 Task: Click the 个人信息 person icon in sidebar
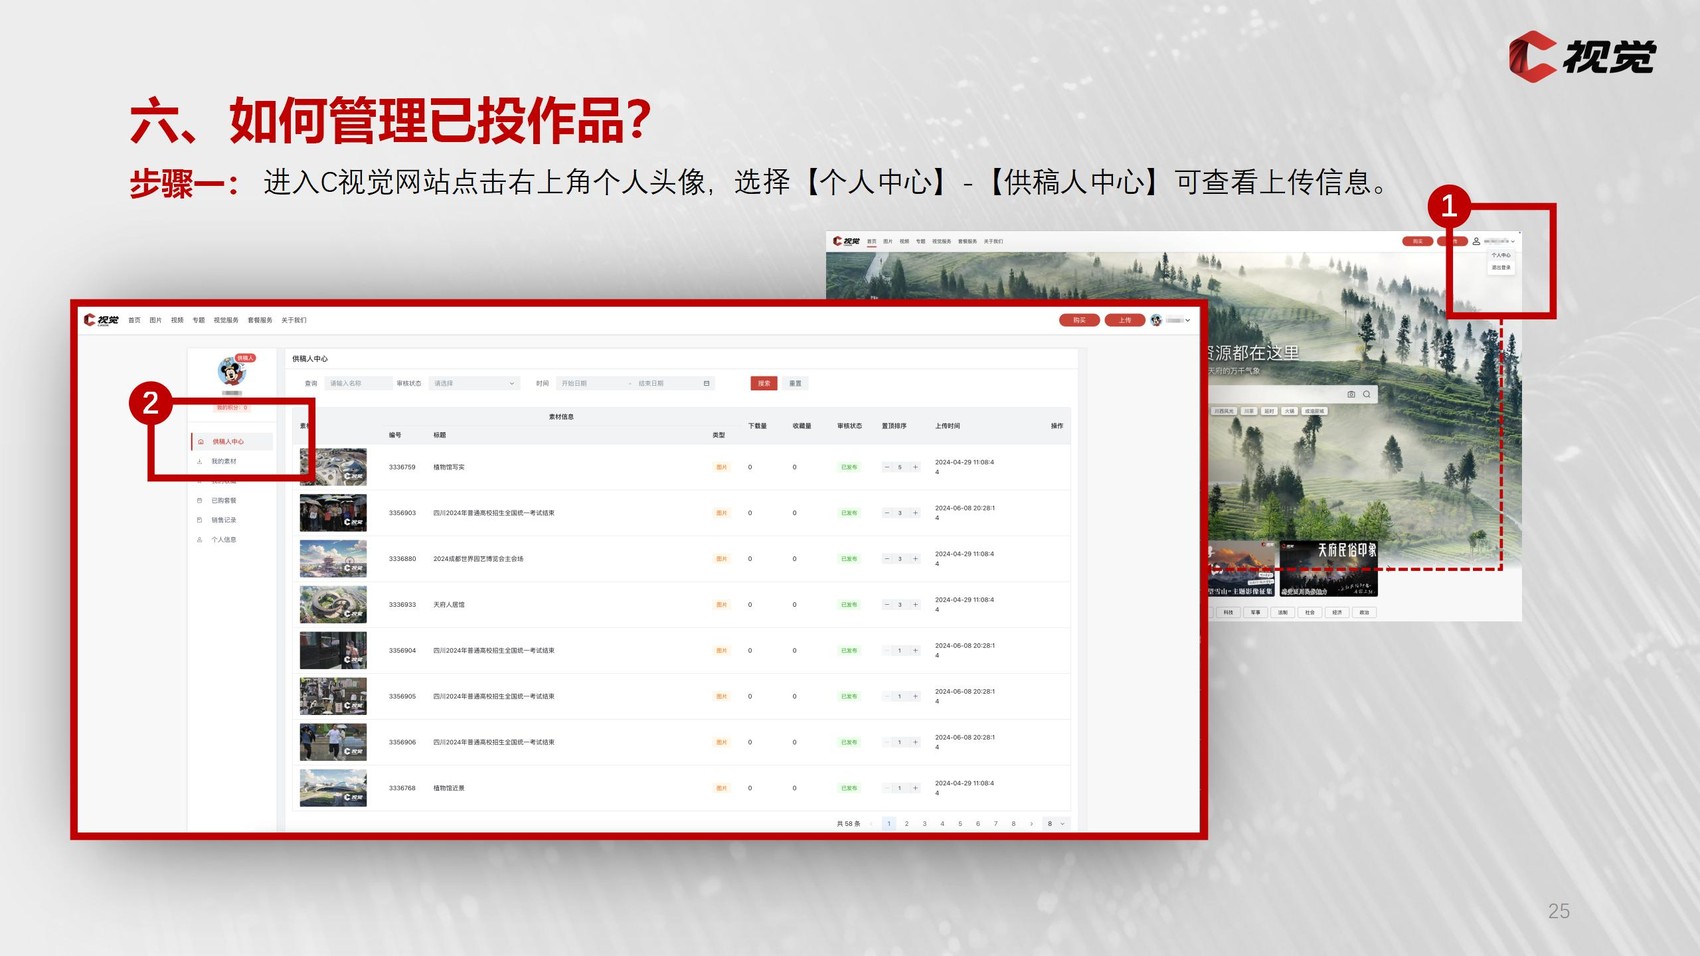[x=200, y=540]
